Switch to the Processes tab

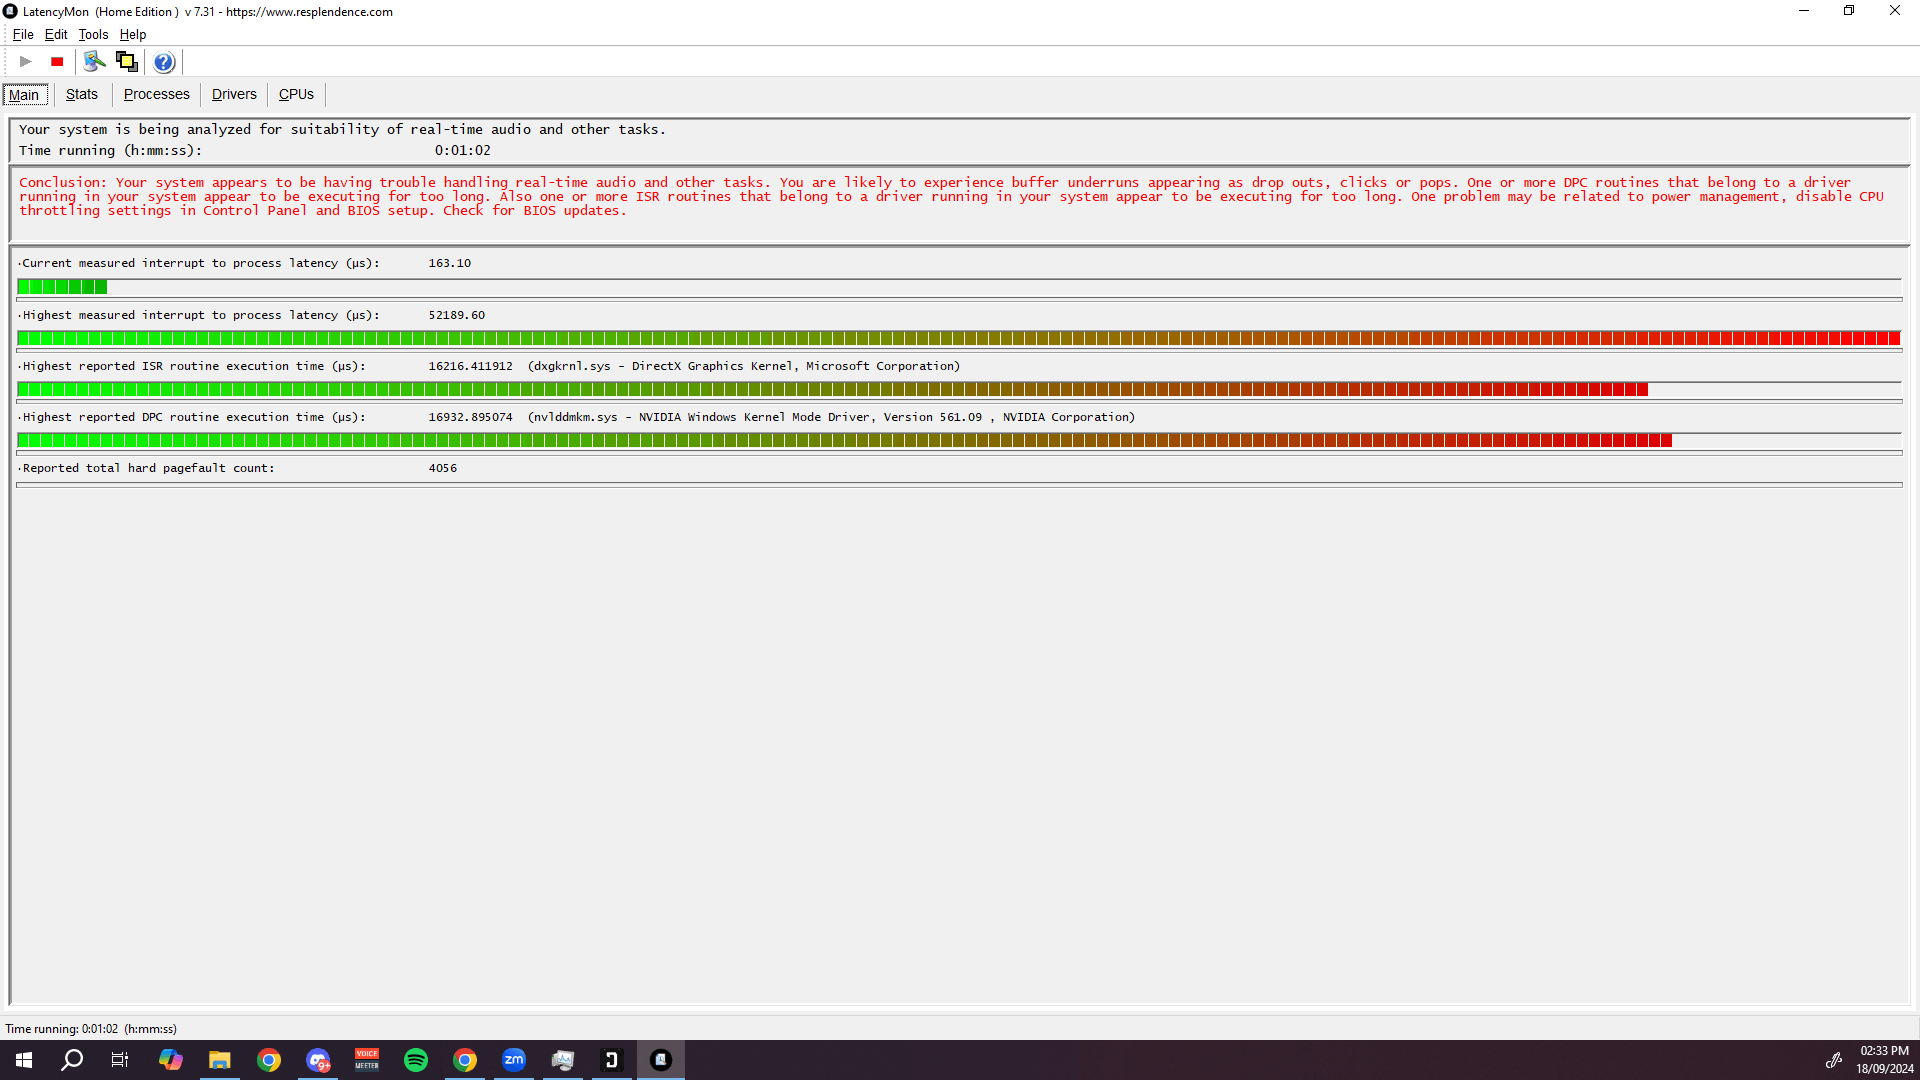click(156, 94)
